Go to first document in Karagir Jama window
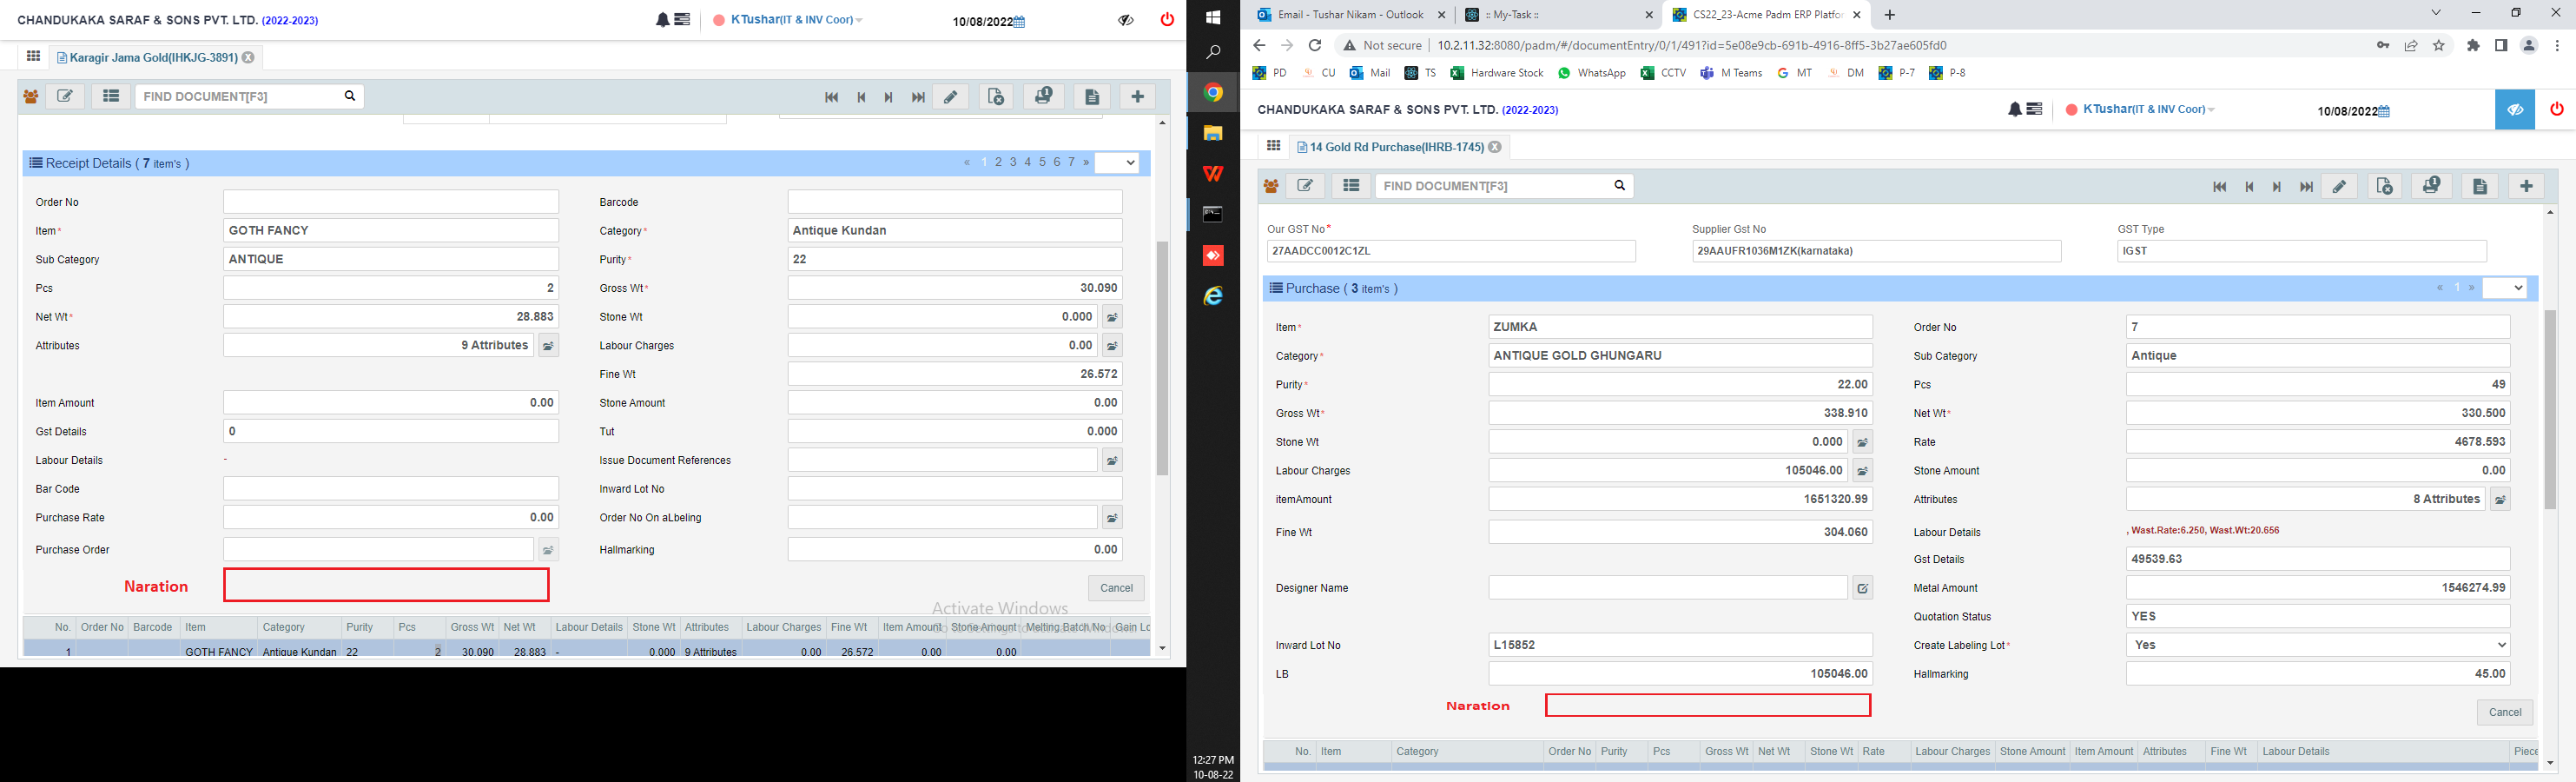This screenshot has width=2576, height=782. point(831,97)
